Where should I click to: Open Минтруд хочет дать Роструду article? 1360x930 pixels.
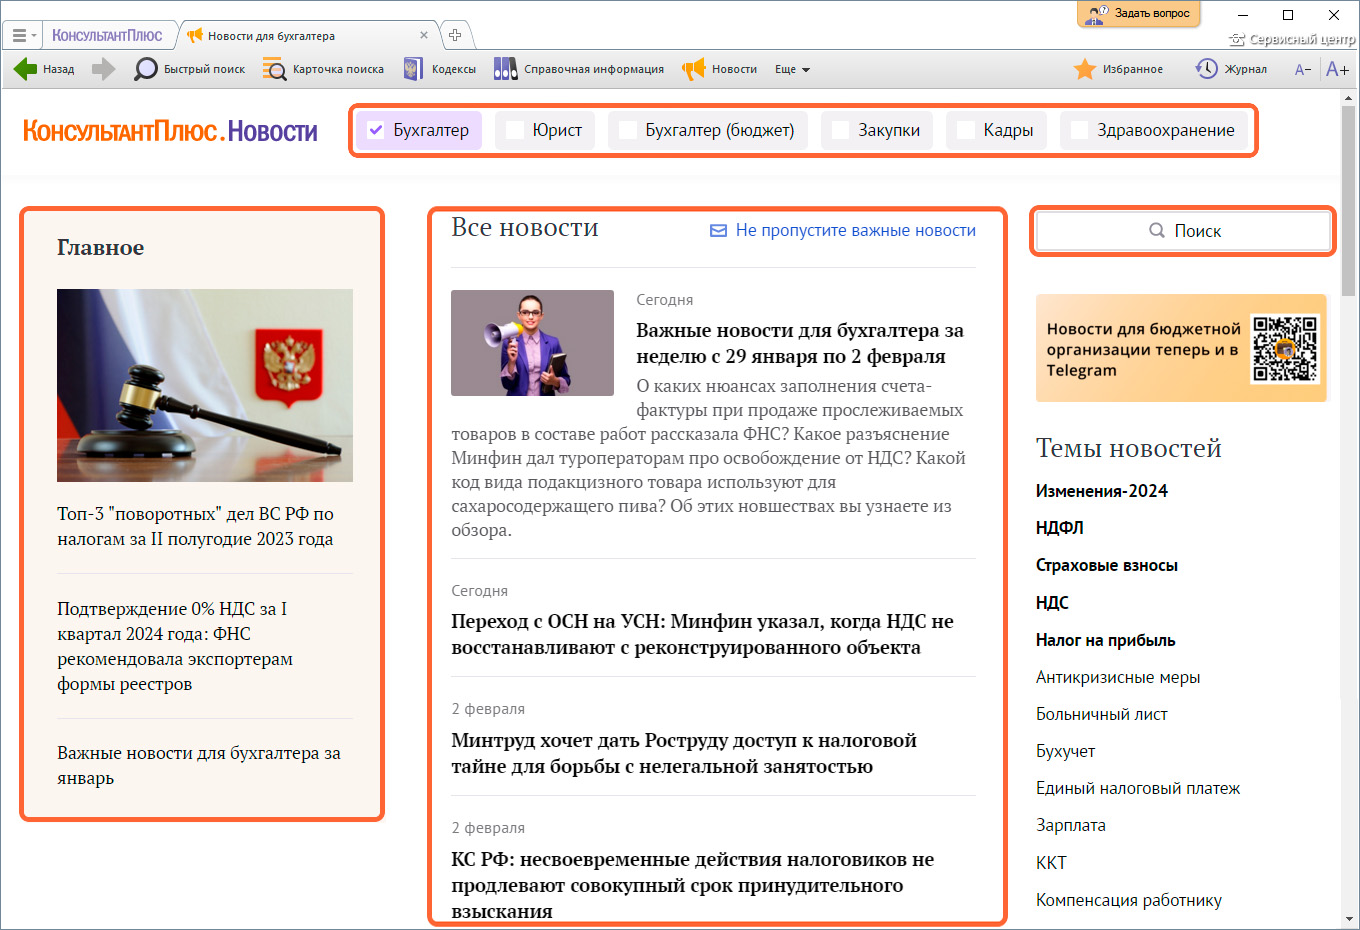[684, 753]
